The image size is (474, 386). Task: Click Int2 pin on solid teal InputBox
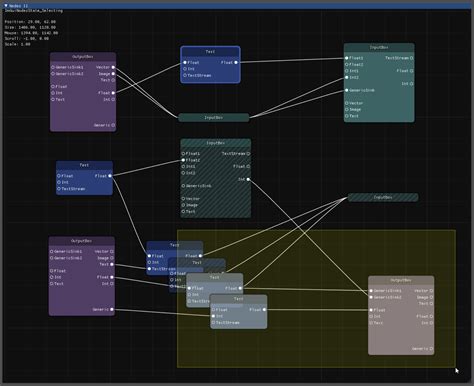tap(347, 77)
